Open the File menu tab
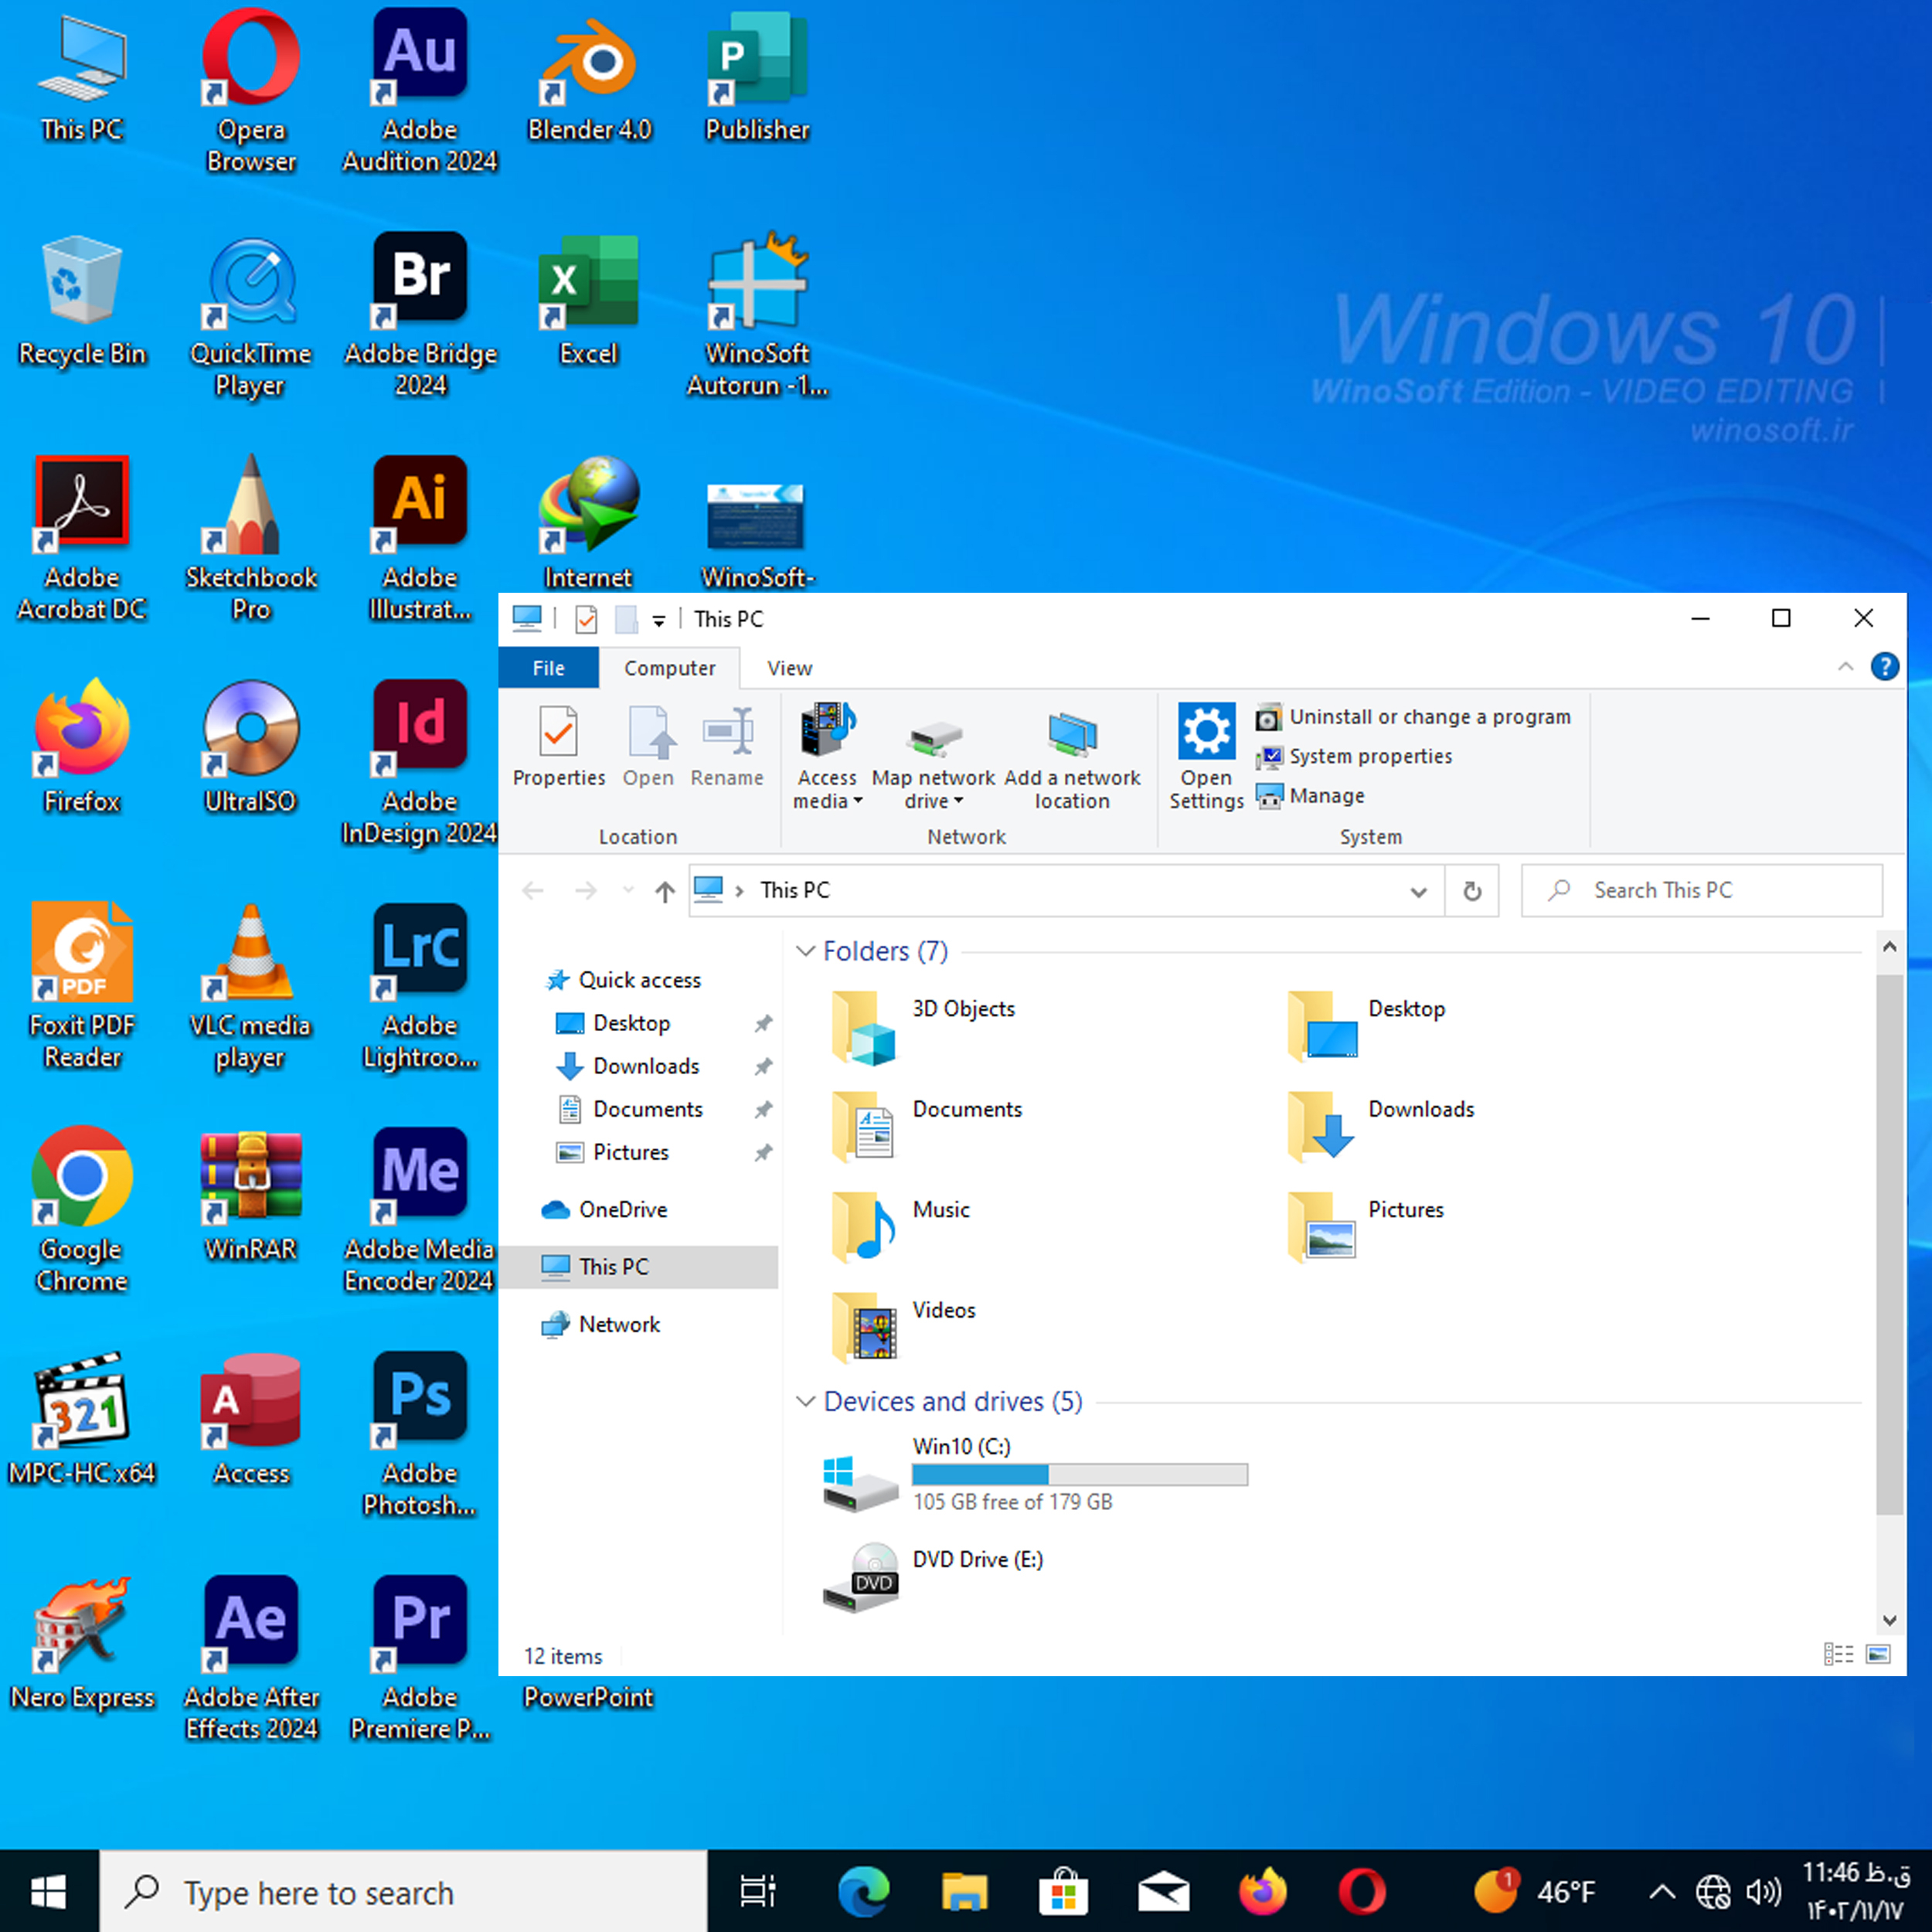 coord(548,668)
